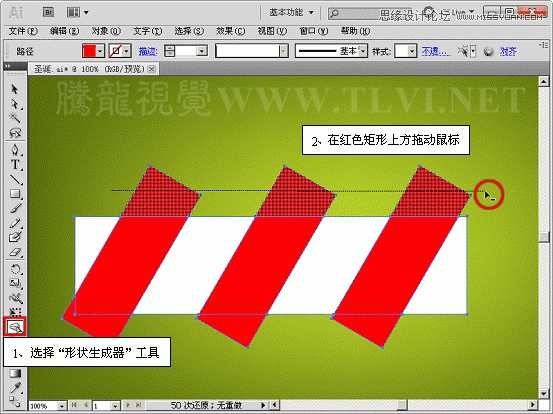Click the status bar info arrow after 无重做
The height and width of the screenshot is (414, 553).
(x=263, y=406)
